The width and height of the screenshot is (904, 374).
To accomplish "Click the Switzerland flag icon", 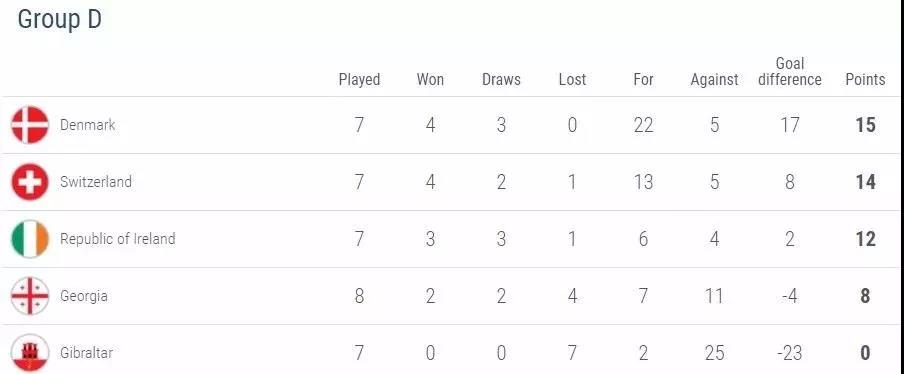I will coord(30,182).
